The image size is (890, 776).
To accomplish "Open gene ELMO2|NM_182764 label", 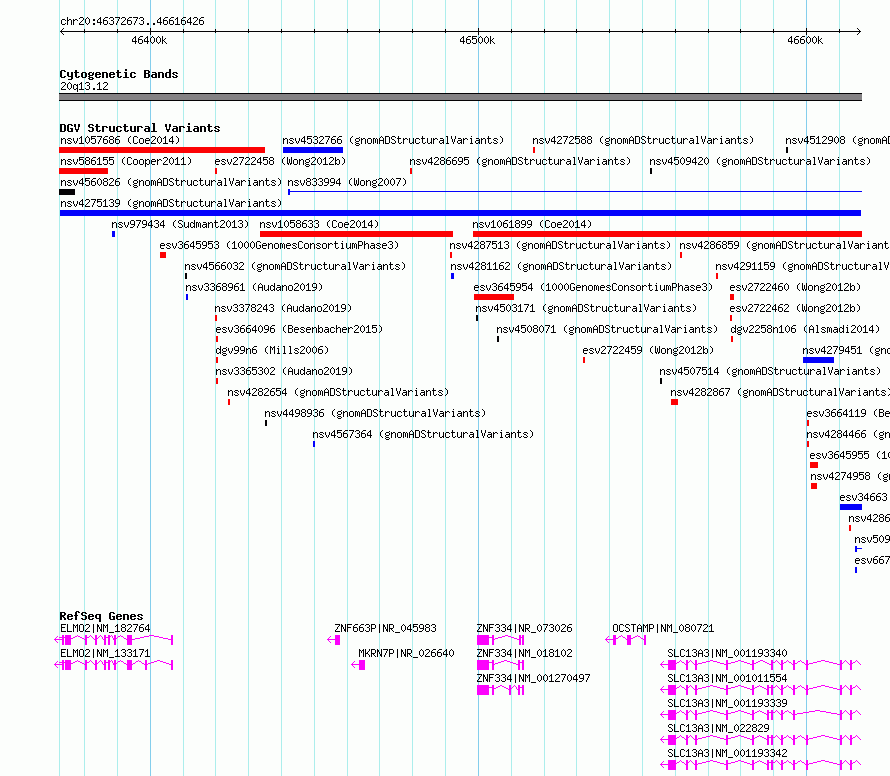I will coord(105,628).
